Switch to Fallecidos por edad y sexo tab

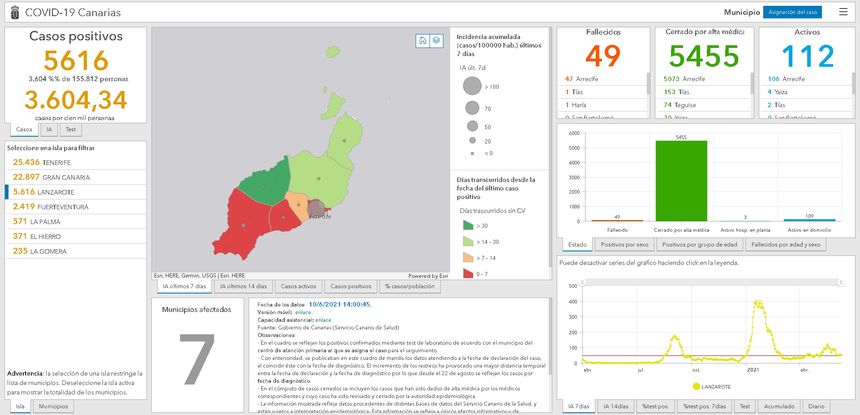(x=786, y=244)
